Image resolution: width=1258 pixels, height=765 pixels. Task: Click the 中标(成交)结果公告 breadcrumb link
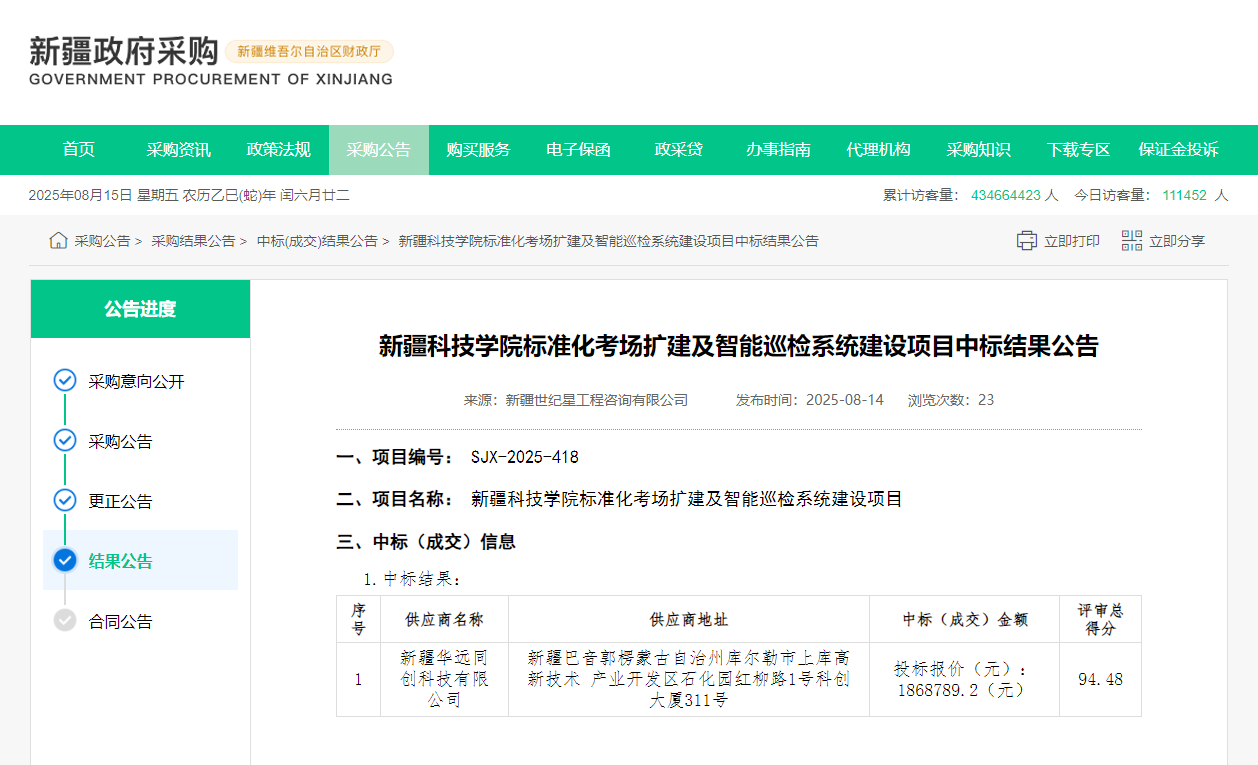point(317,241)
